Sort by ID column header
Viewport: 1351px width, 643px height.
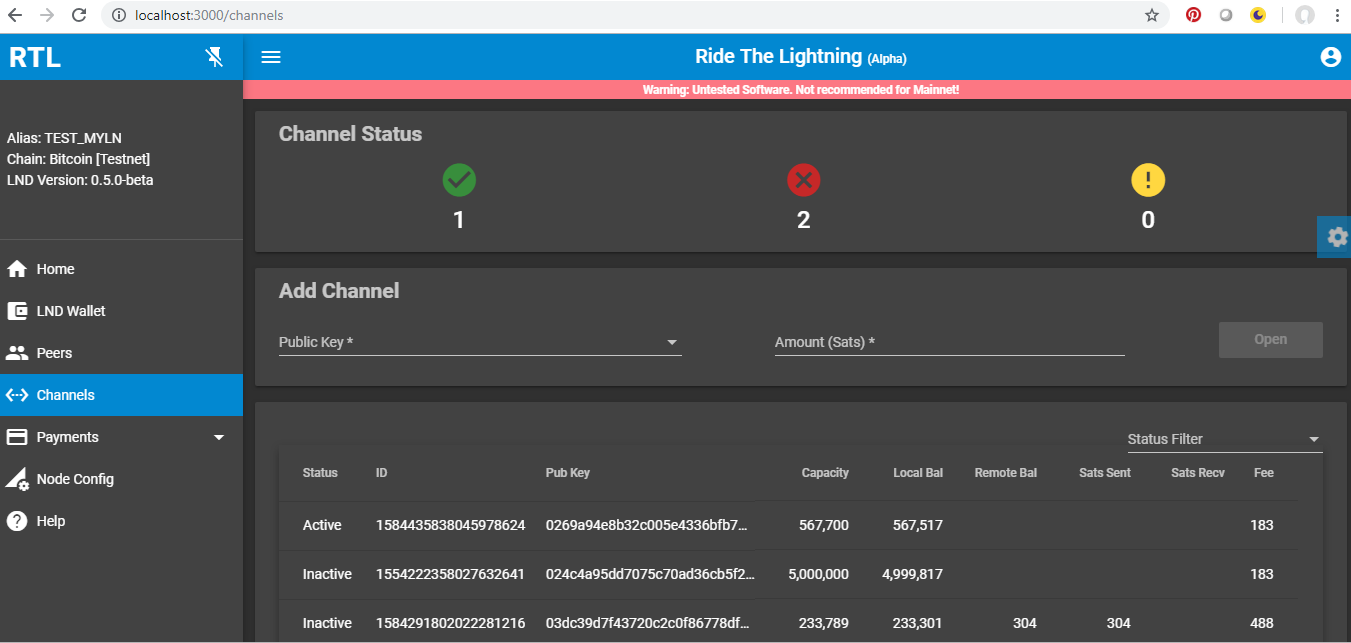[381, 473]
